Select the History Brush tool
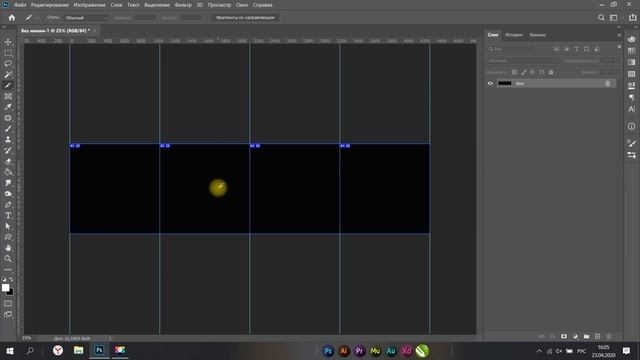 [x=8, y=150]
